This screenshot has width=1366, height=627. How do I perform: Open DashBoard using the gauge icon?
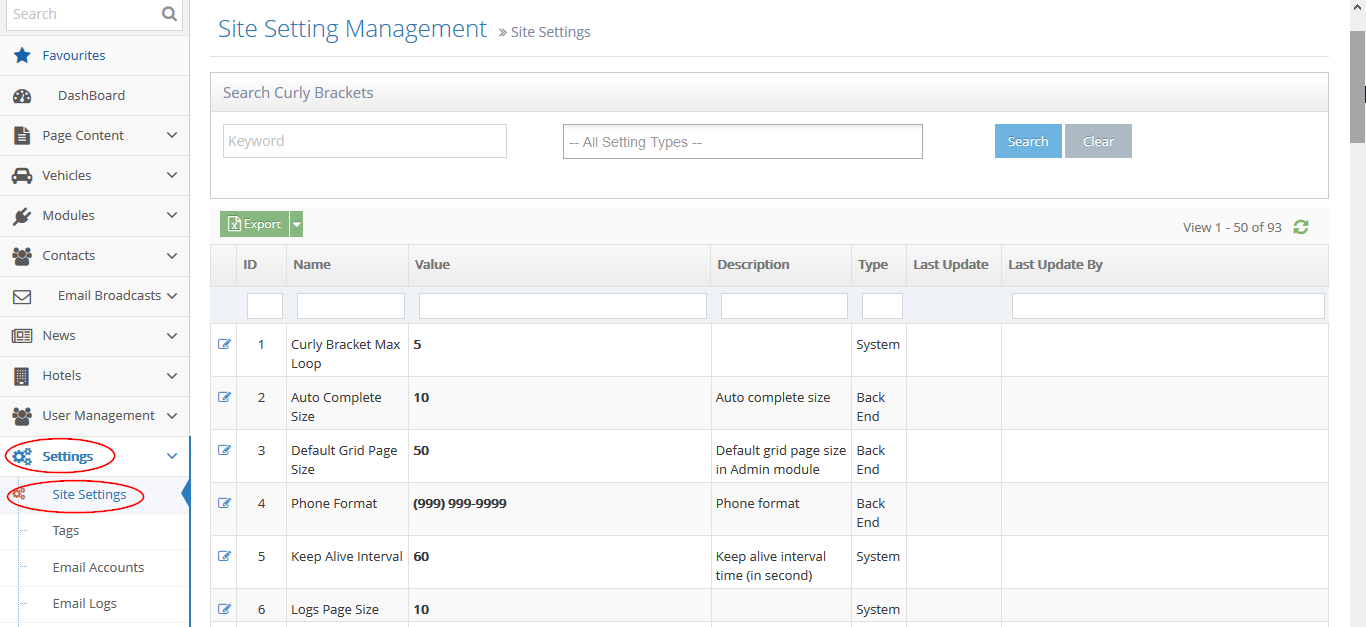tap(22, 95)
